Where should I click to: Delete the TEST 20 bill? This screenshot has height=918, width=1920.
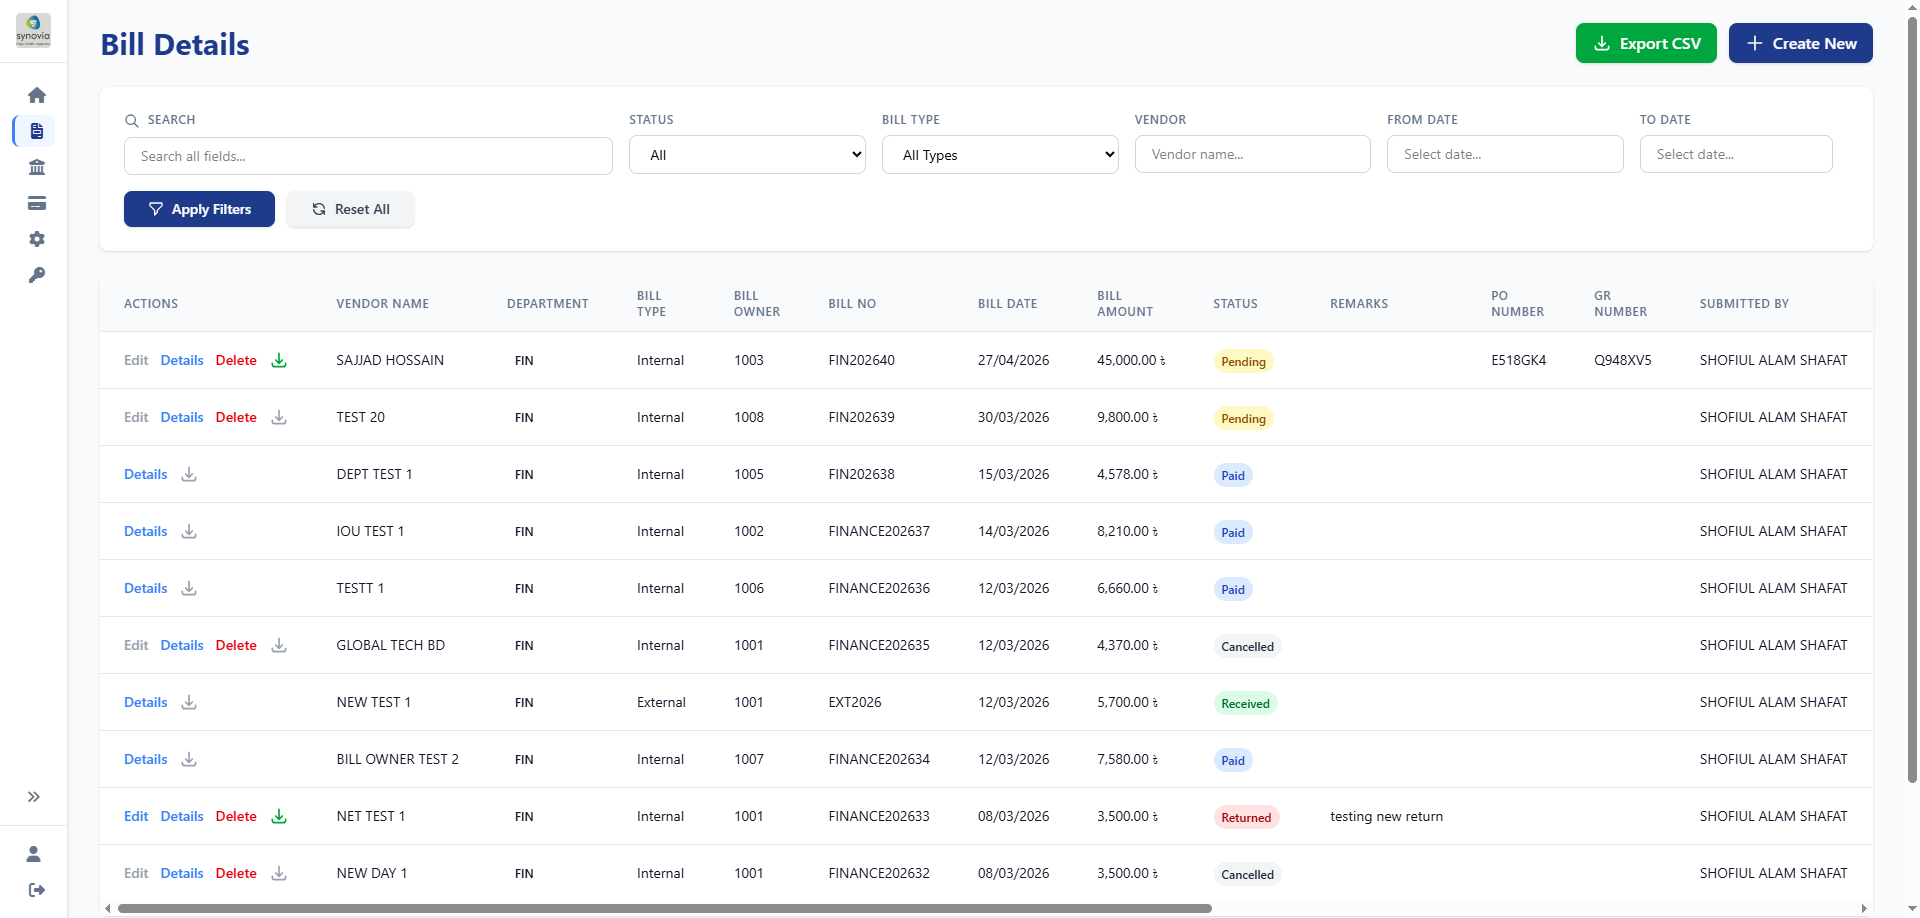(236, 417)
